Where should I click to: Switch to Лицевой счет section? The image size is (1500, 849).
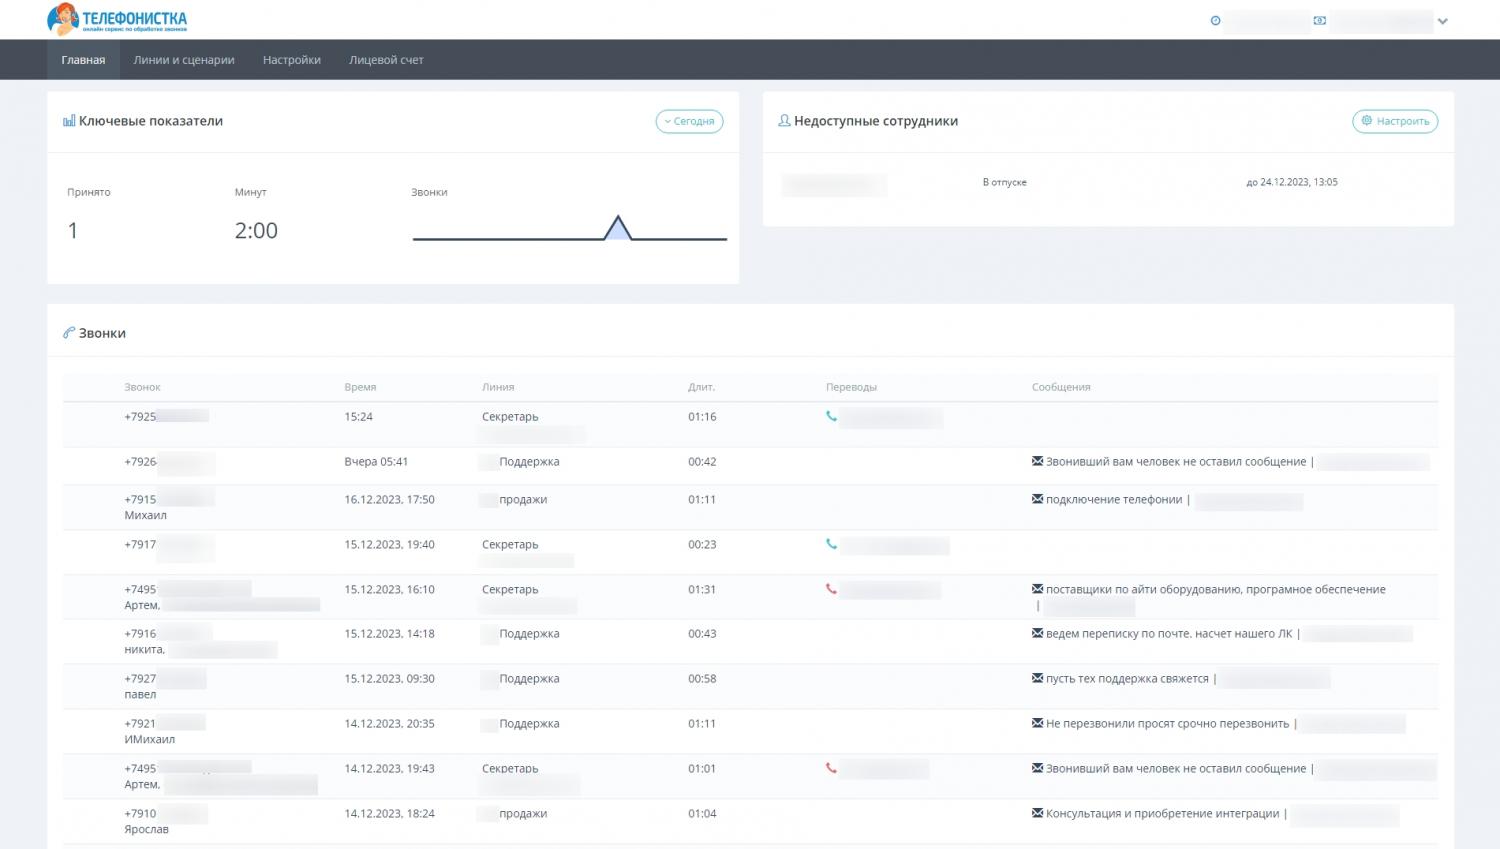[x=386, y=60]
